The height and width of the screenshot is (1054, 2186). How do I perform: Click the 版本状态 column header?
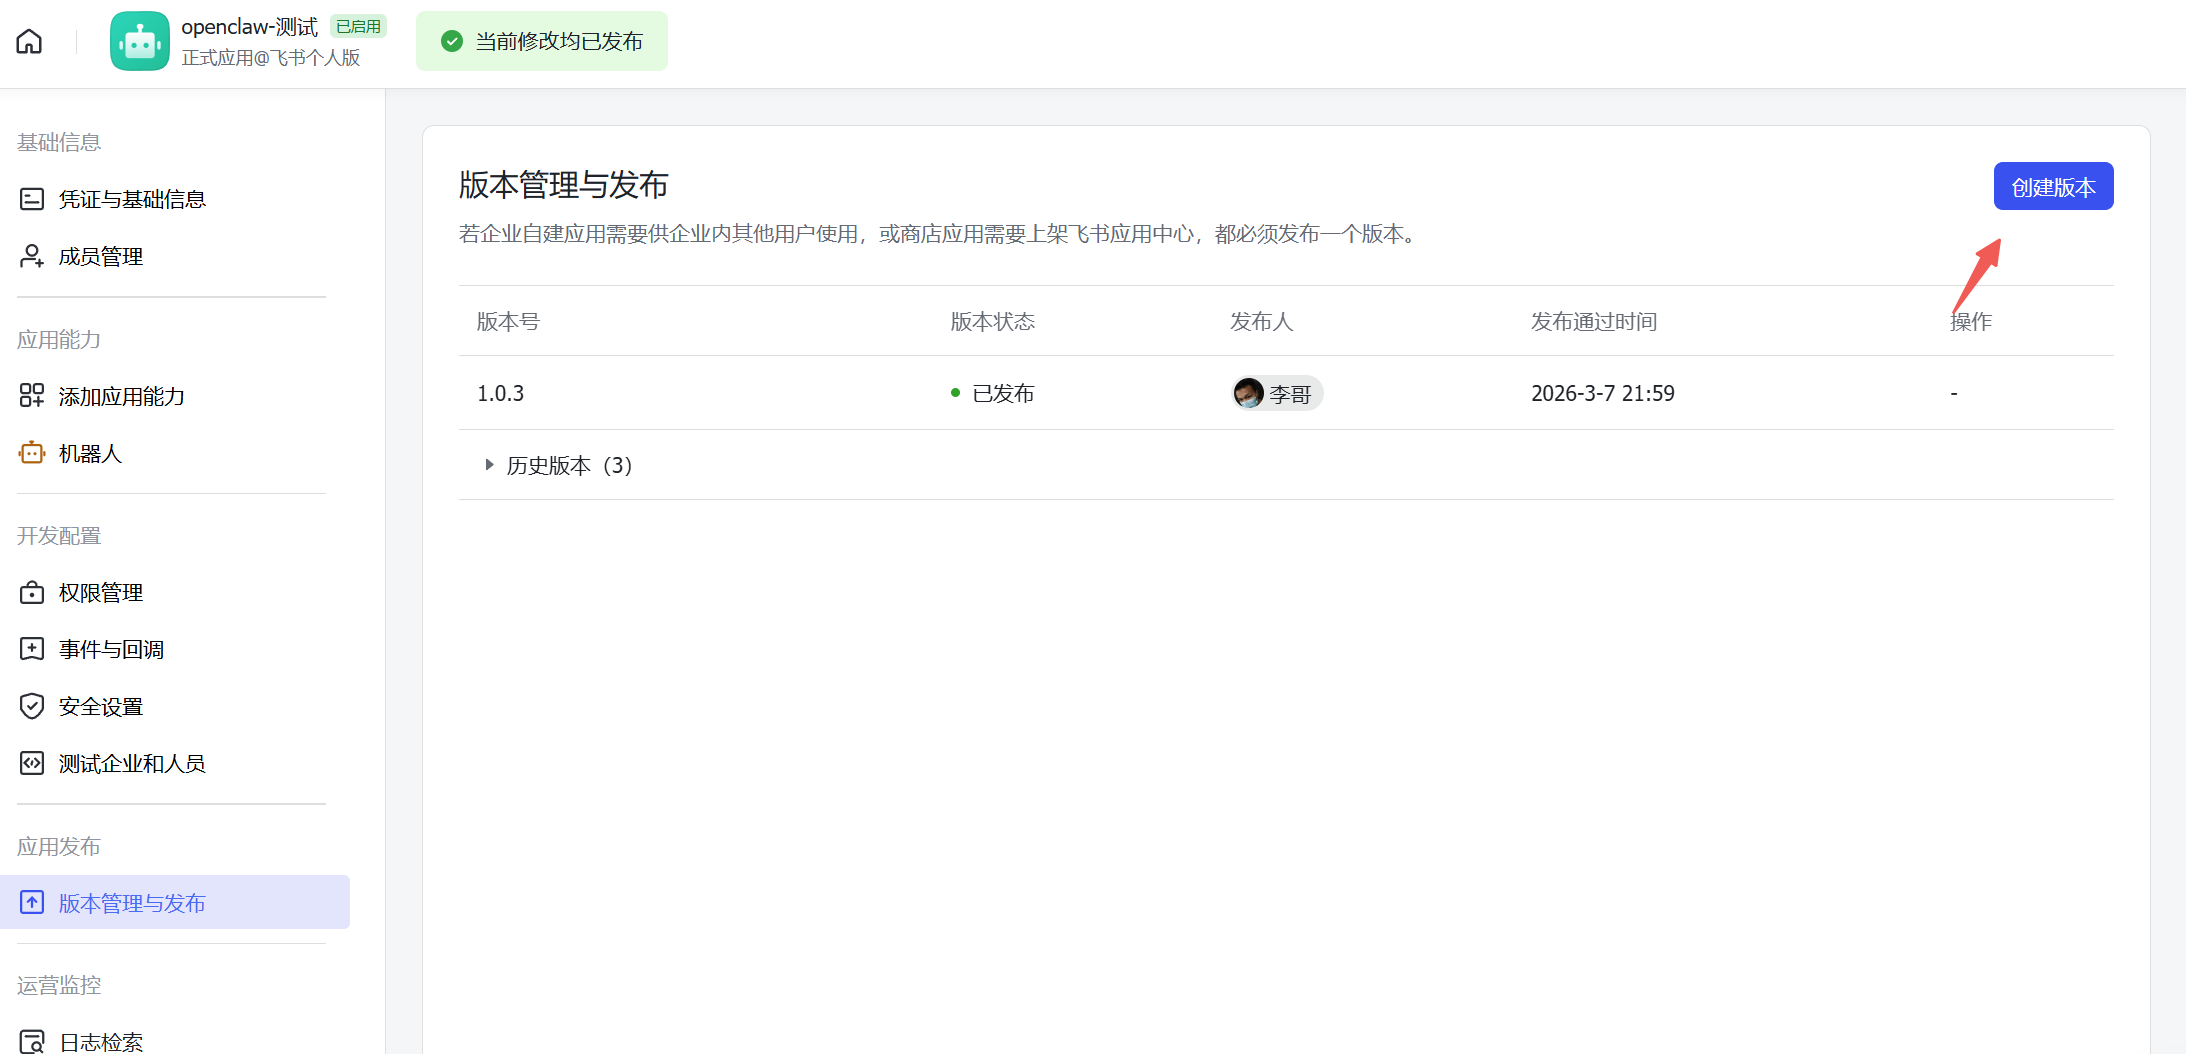pos(992,322)
